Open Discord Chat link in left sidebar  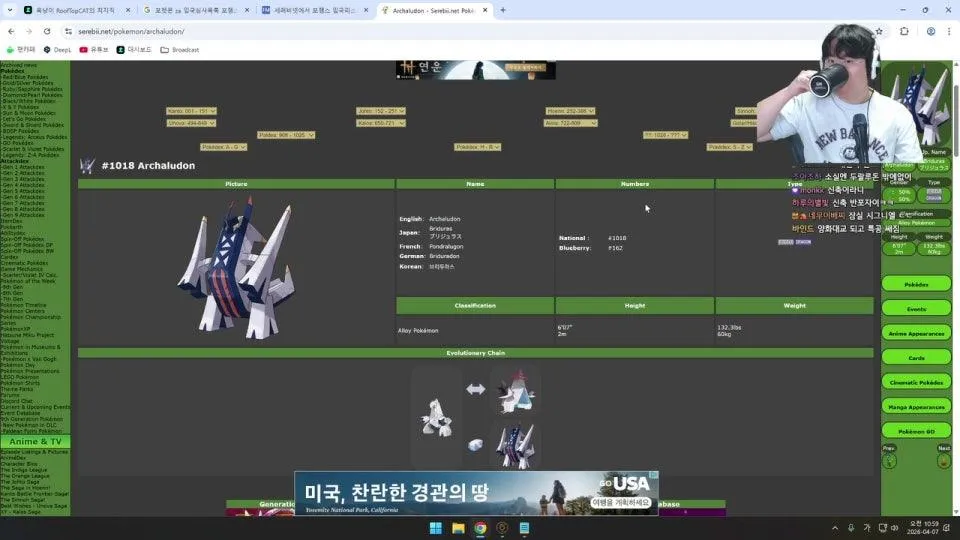17,401
